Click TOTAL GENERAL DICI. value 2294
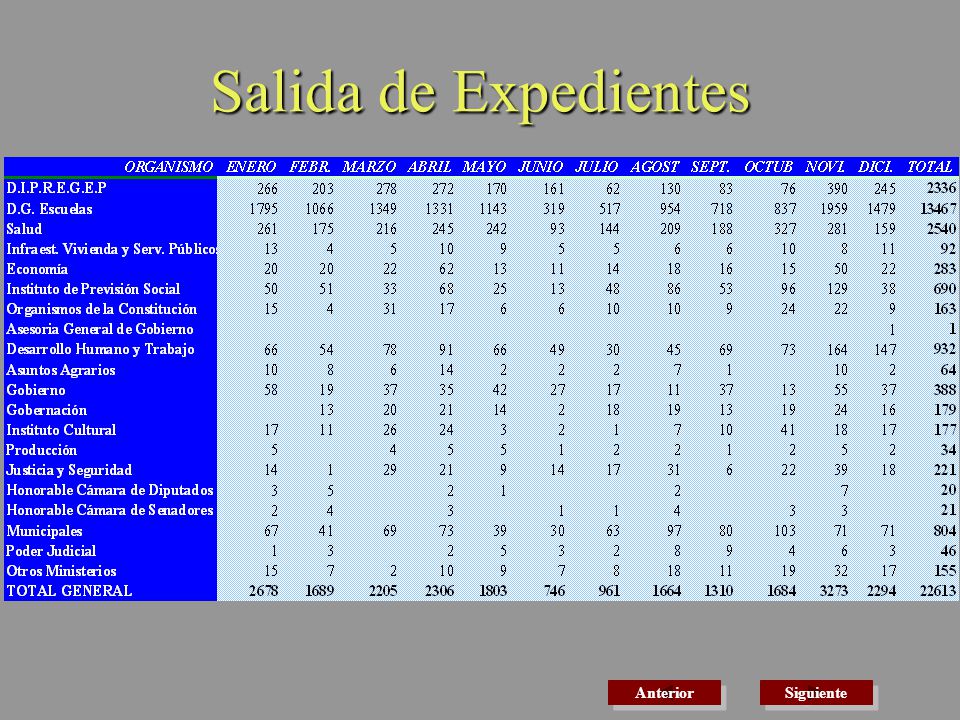 [x=881, y=591]
